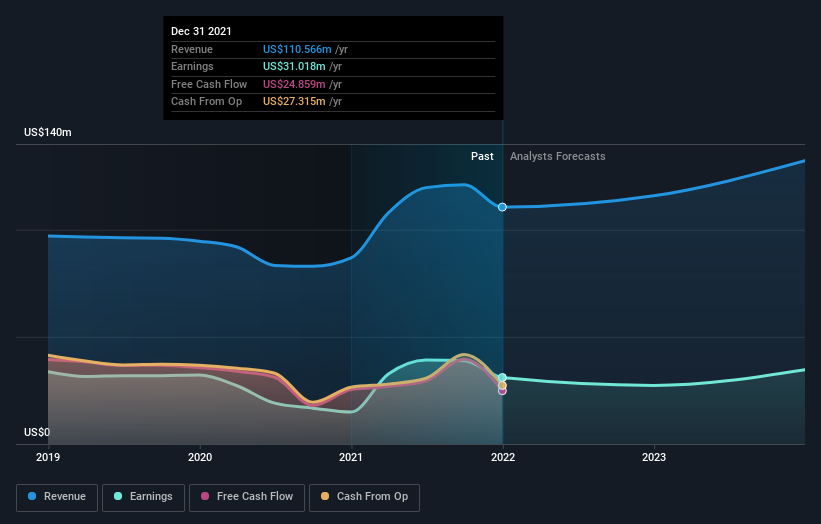Click the orange Cash From Op legend dot
Image resolution: width=821 pixels, height=524 pixels.
tap(325, 496)
